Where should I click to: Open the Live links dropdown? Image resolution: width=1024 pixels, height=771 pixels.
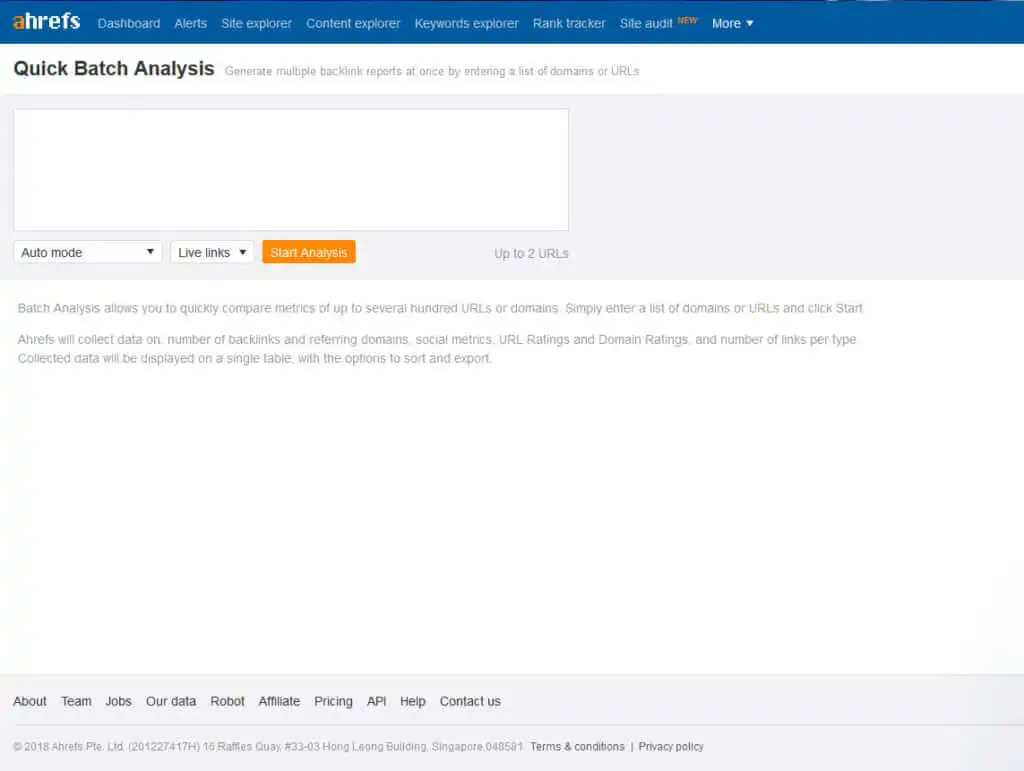(x=212, y=252)
